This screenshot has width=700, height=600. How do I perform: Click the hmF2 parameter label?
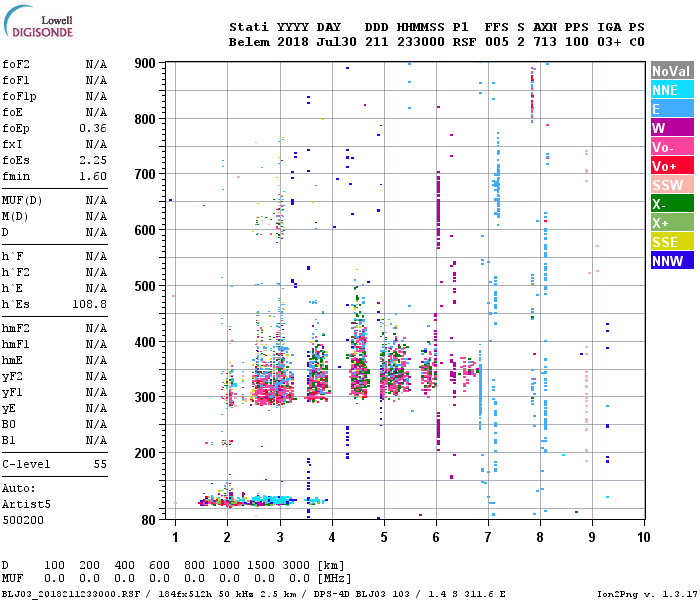(16, 329)
